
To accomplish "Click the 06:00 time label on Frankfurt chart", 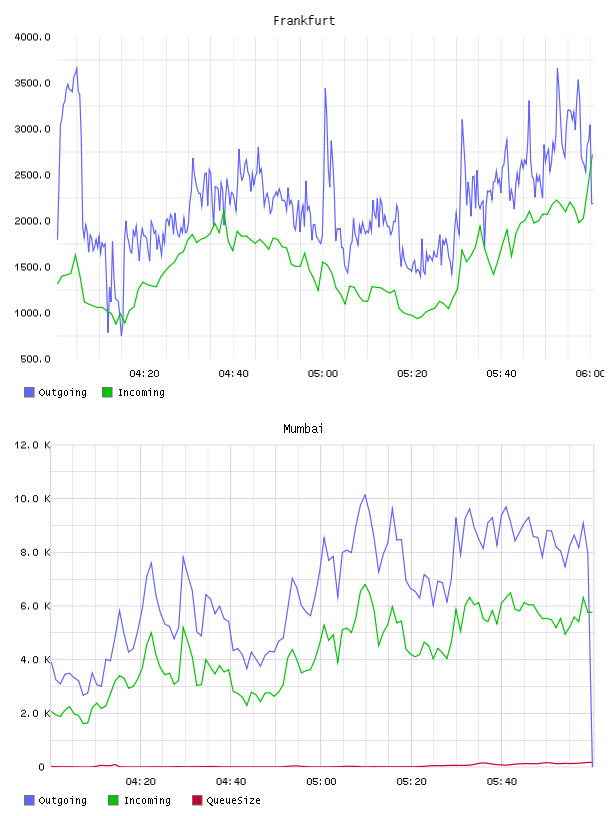I will (590, 374).
